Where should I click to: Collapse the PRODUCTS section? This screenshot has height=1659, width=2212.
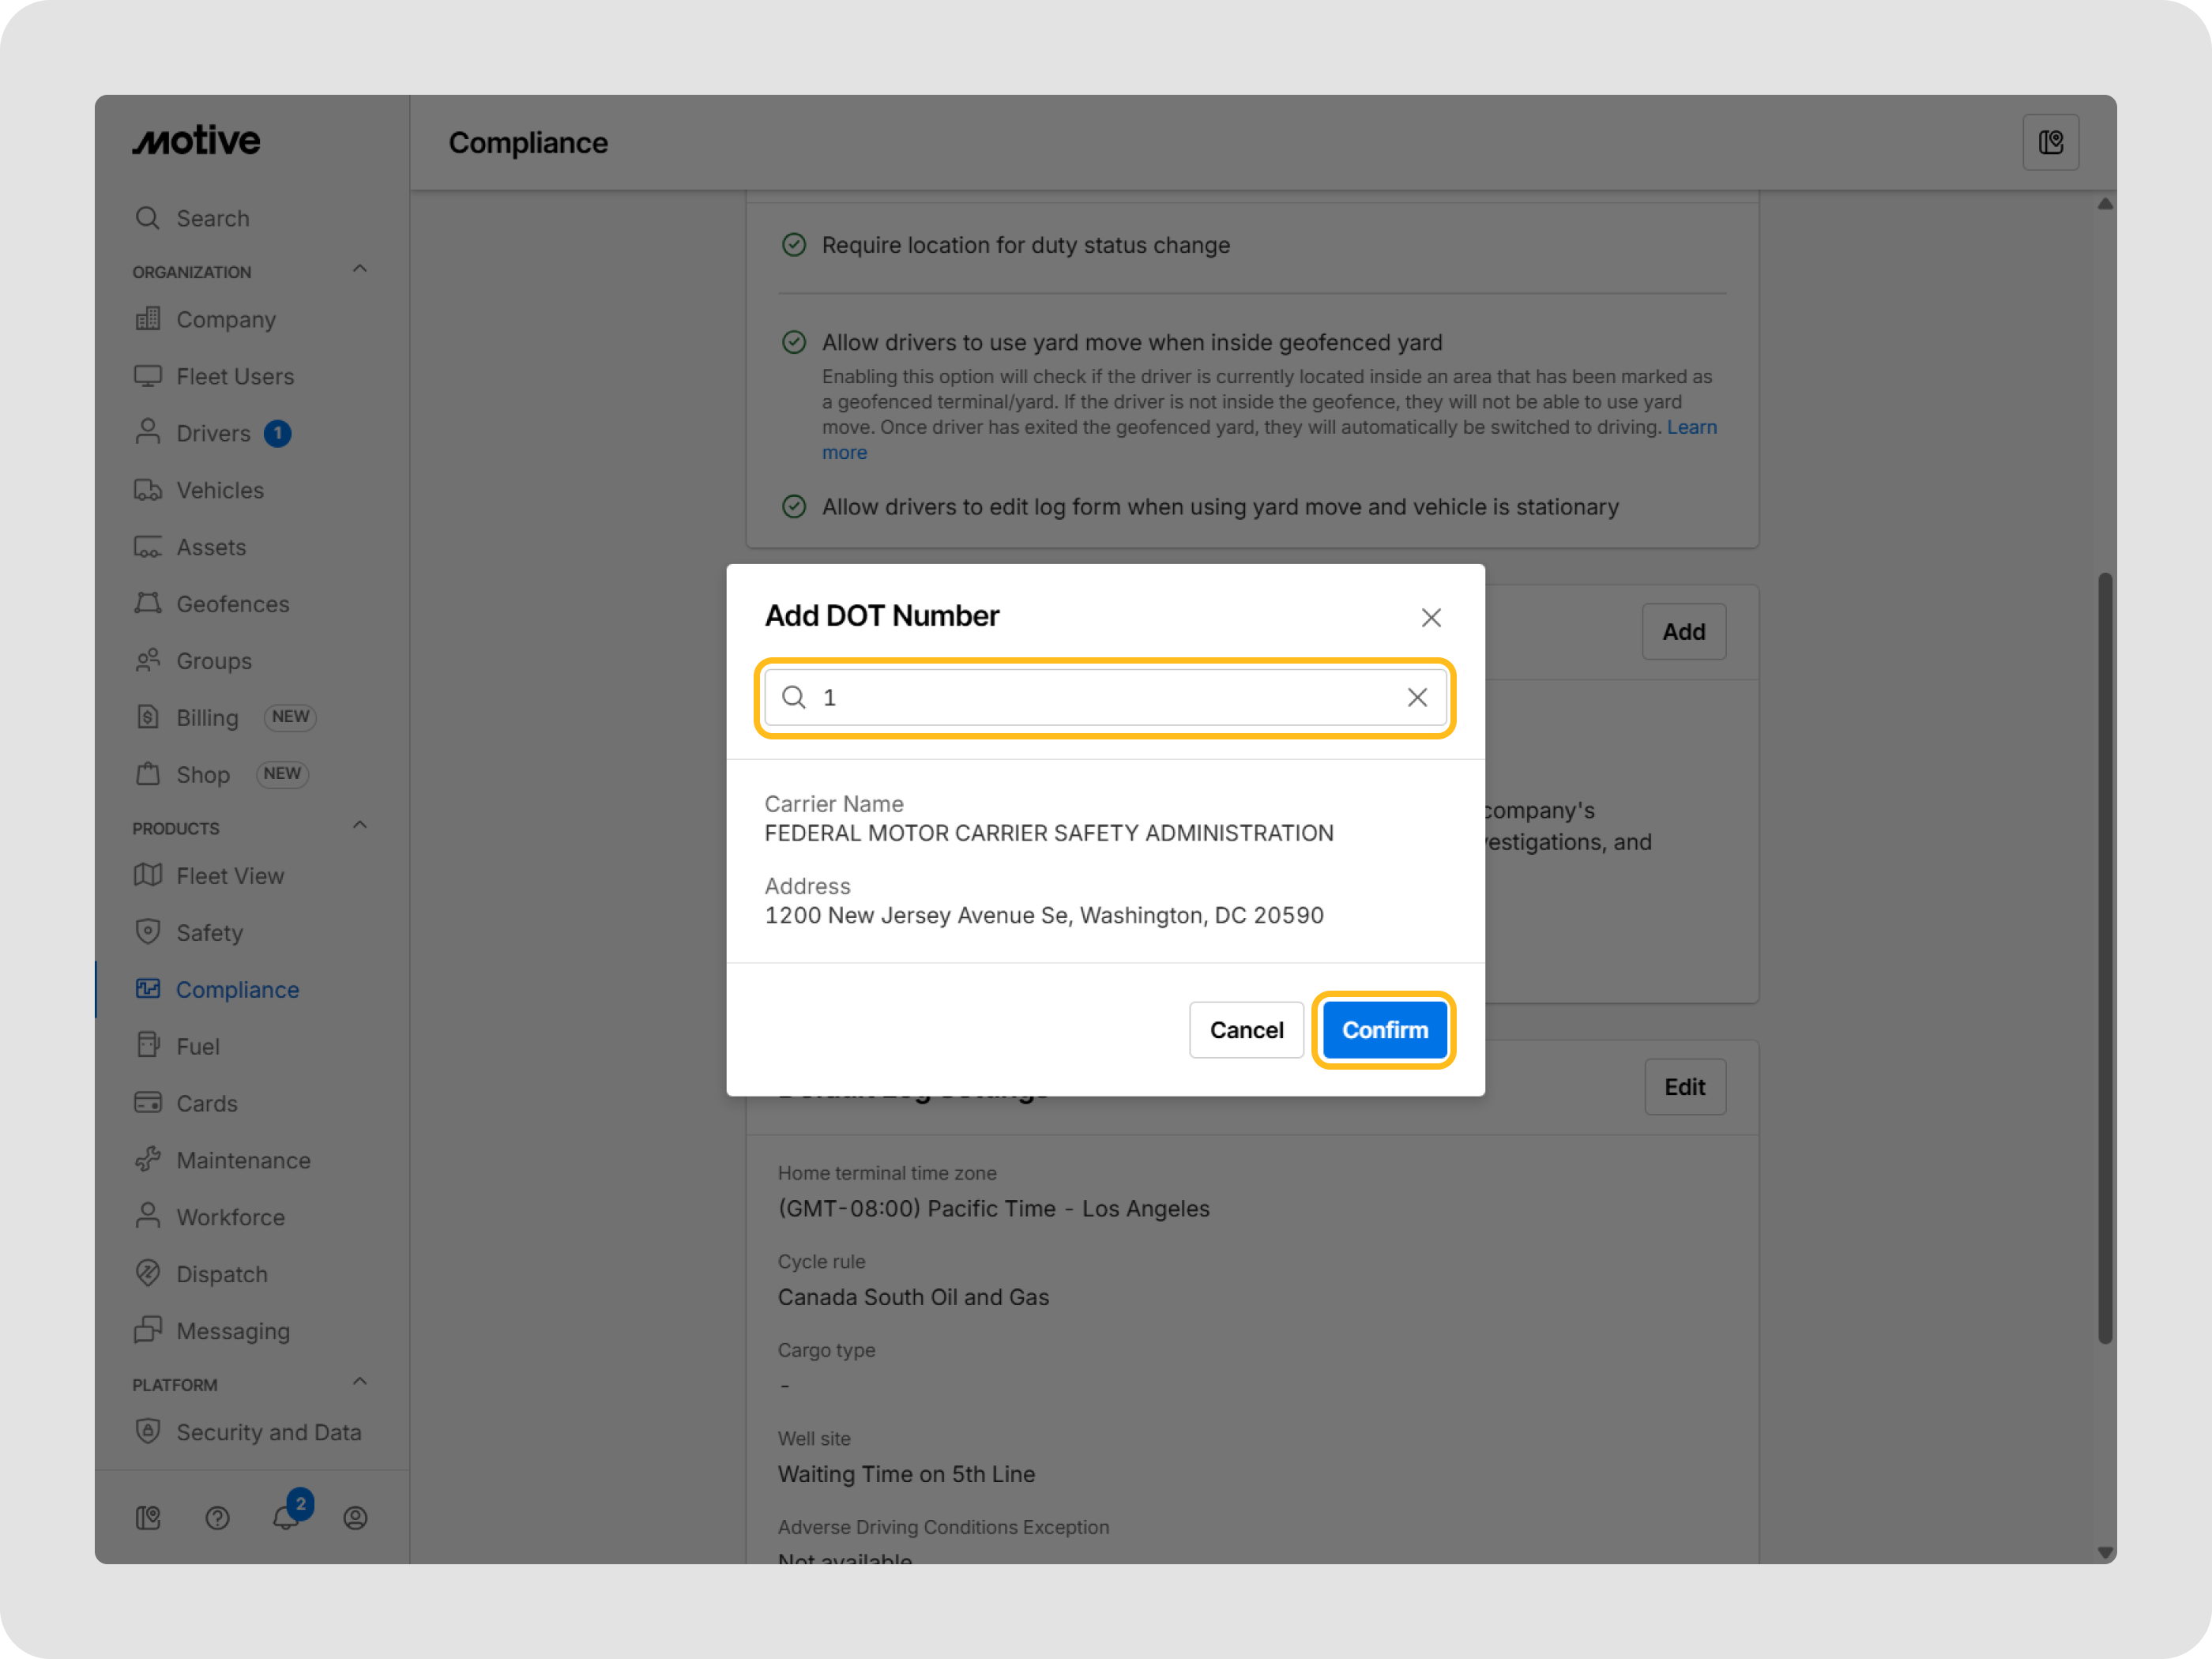(359, 824)
